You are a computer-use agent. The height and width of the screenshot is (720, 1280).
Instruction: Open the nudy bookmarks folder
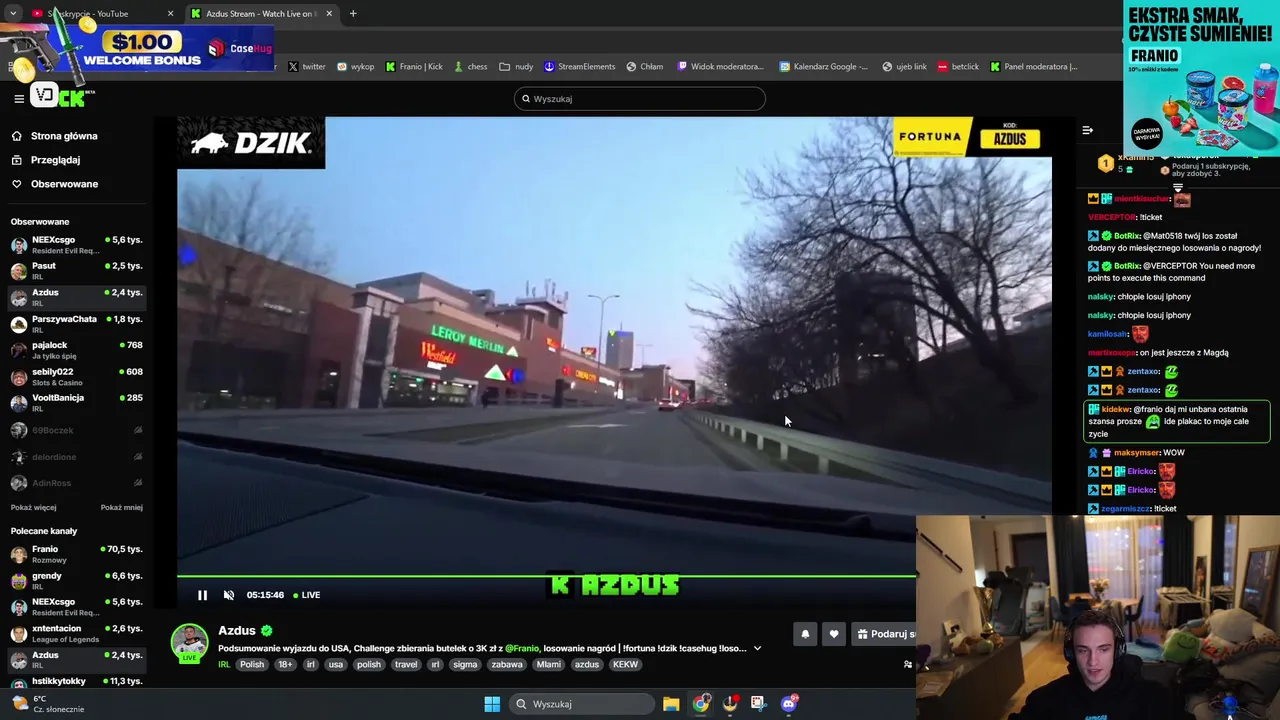pyautogui.click(x=517, y=67)
